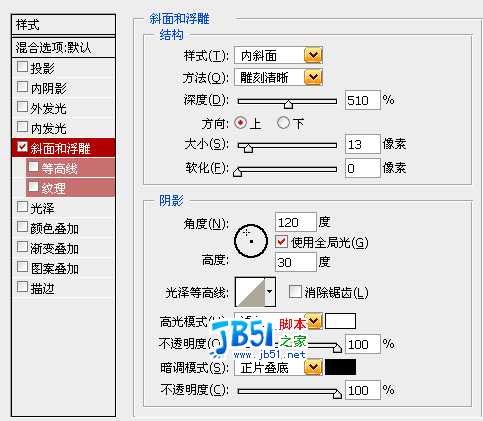Viewport: 483px width, 421px height.
Task: Expand the 光泽等高线 picker arrow
Action: tap(270, 292)
